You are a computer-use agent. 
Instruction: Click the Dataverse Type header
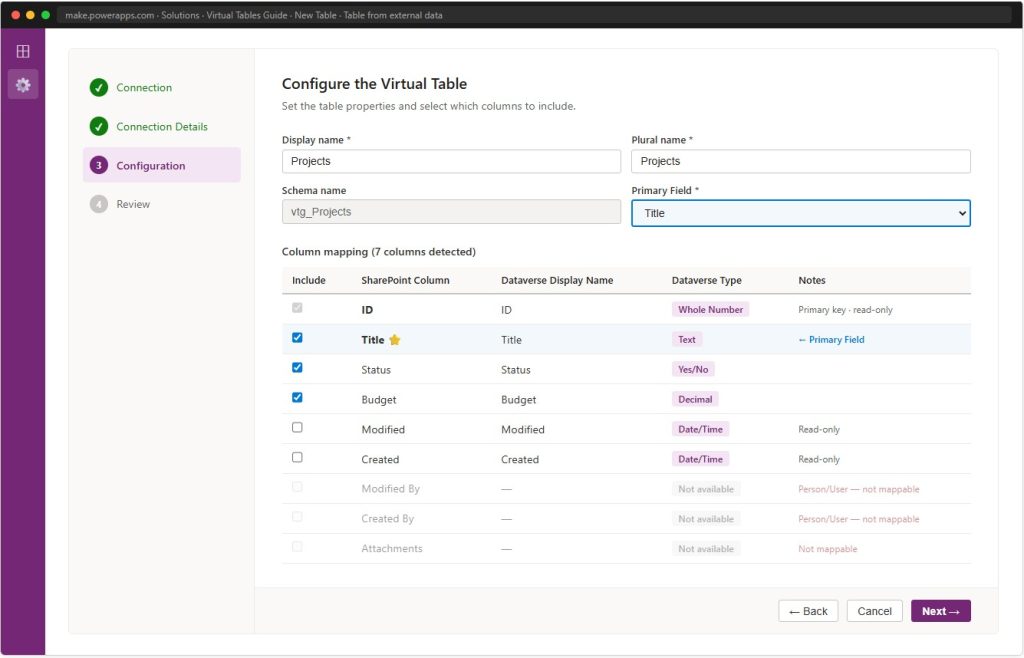tap(707, 280)
